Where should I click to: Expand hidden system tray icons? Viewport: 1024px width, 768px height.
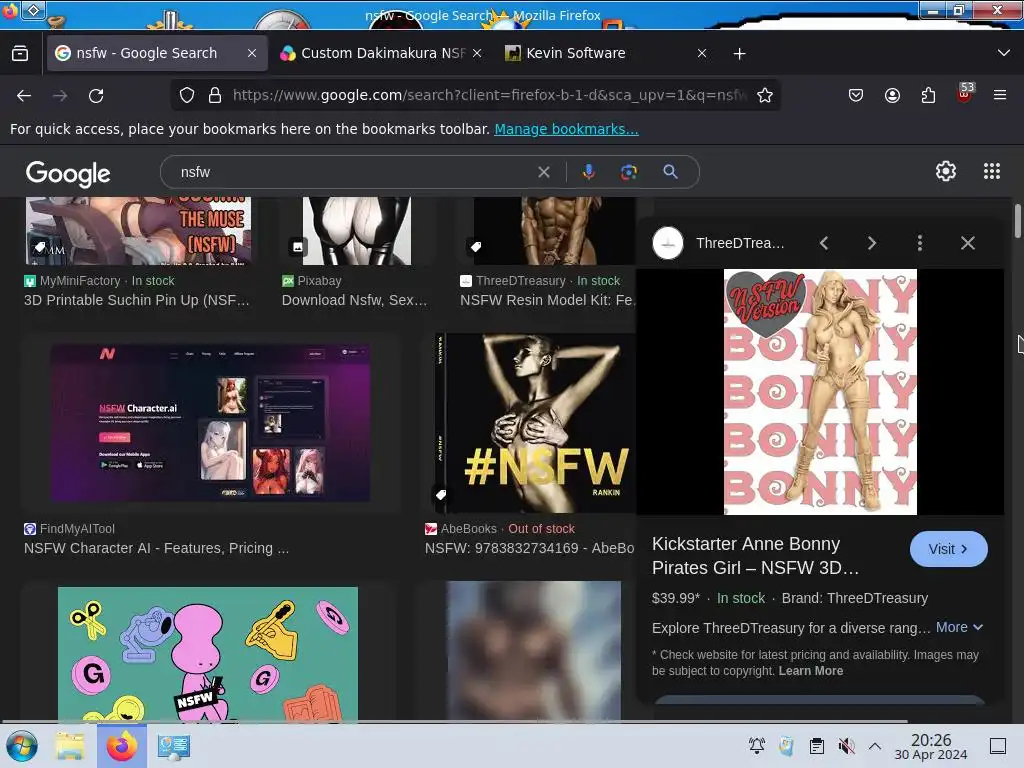[875, 746]
